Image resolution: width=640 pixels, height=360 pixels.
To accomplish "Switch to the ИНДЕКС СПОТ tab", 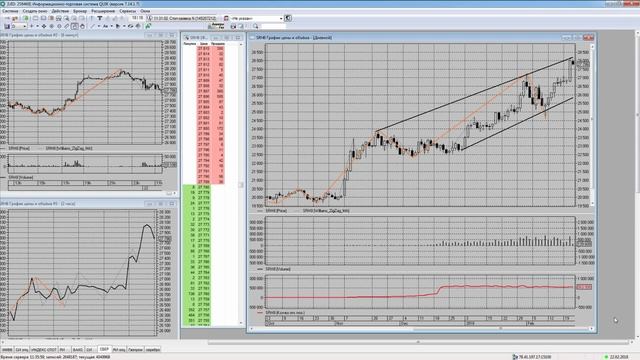I will click(x=44, y=350).
